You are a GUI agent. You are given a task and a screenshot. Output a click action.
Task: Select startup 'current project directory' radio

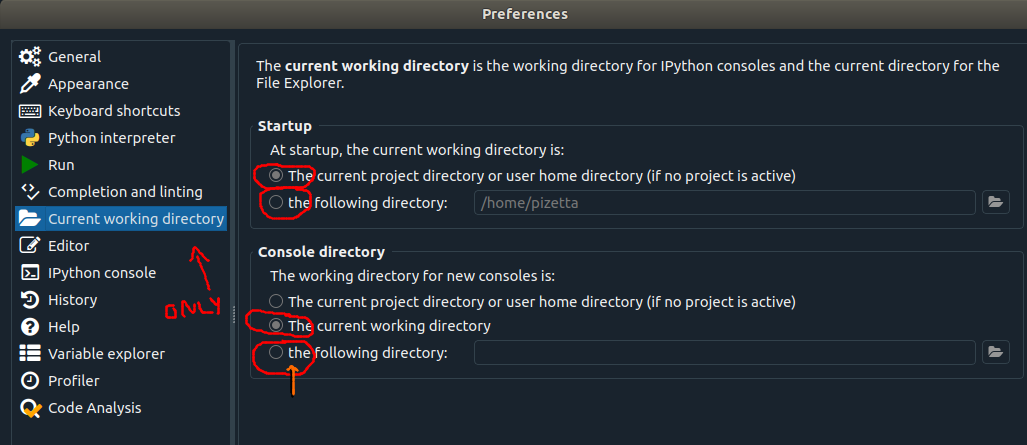(276, 176)
